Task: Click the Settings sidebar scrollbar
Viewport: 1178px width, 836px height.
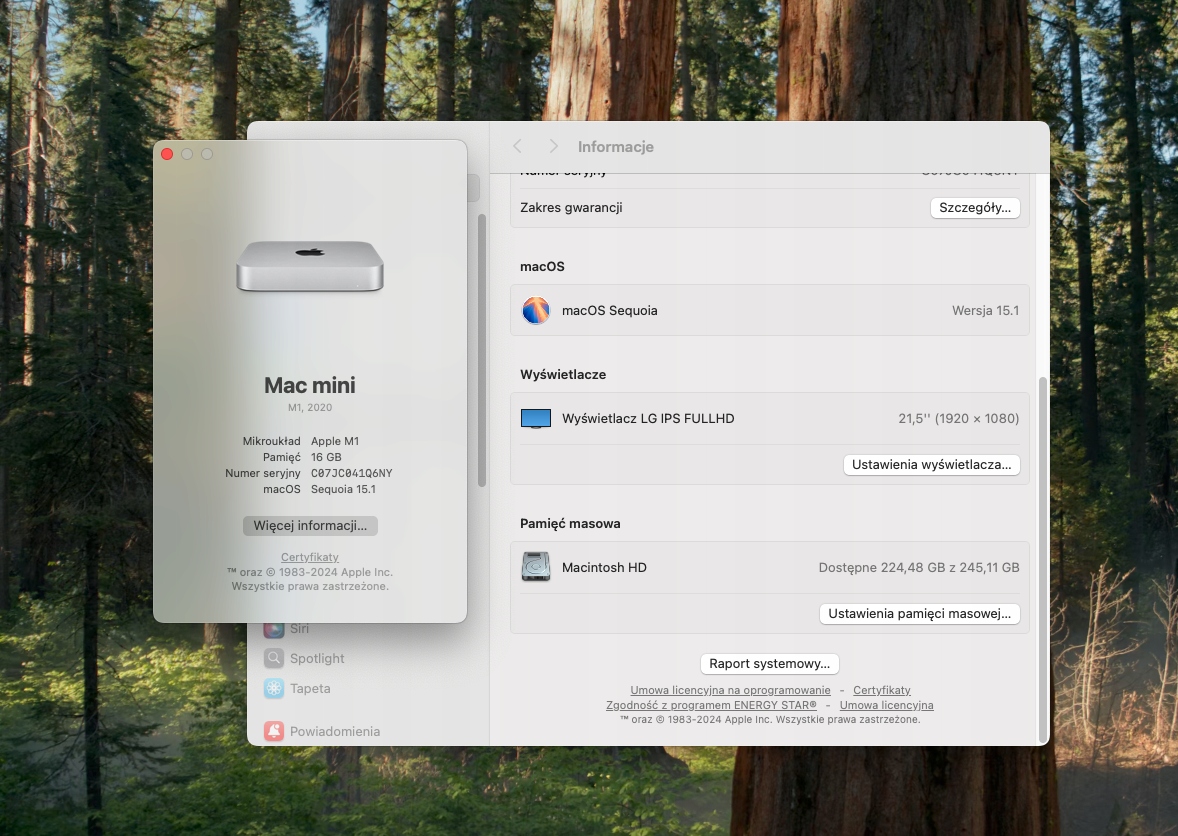Action: click(x=482, y=350)
